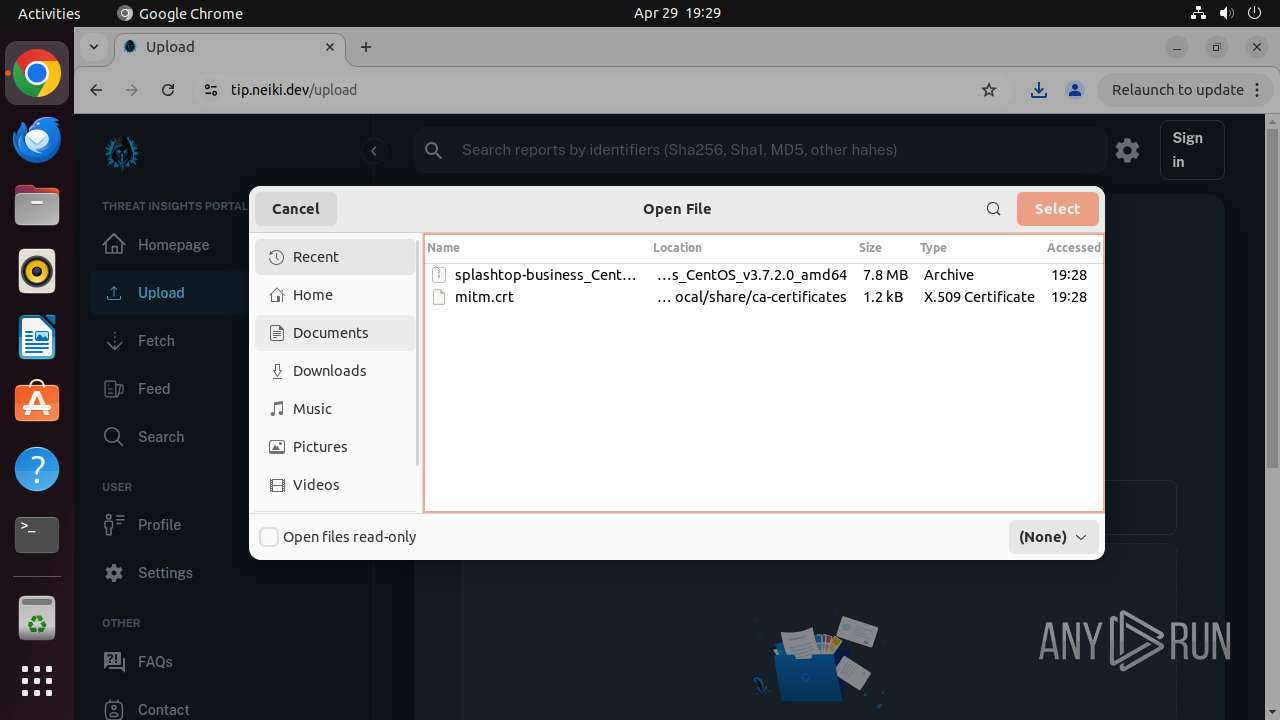Open the (None) file filter dropdown

[x=1053, y=537]
